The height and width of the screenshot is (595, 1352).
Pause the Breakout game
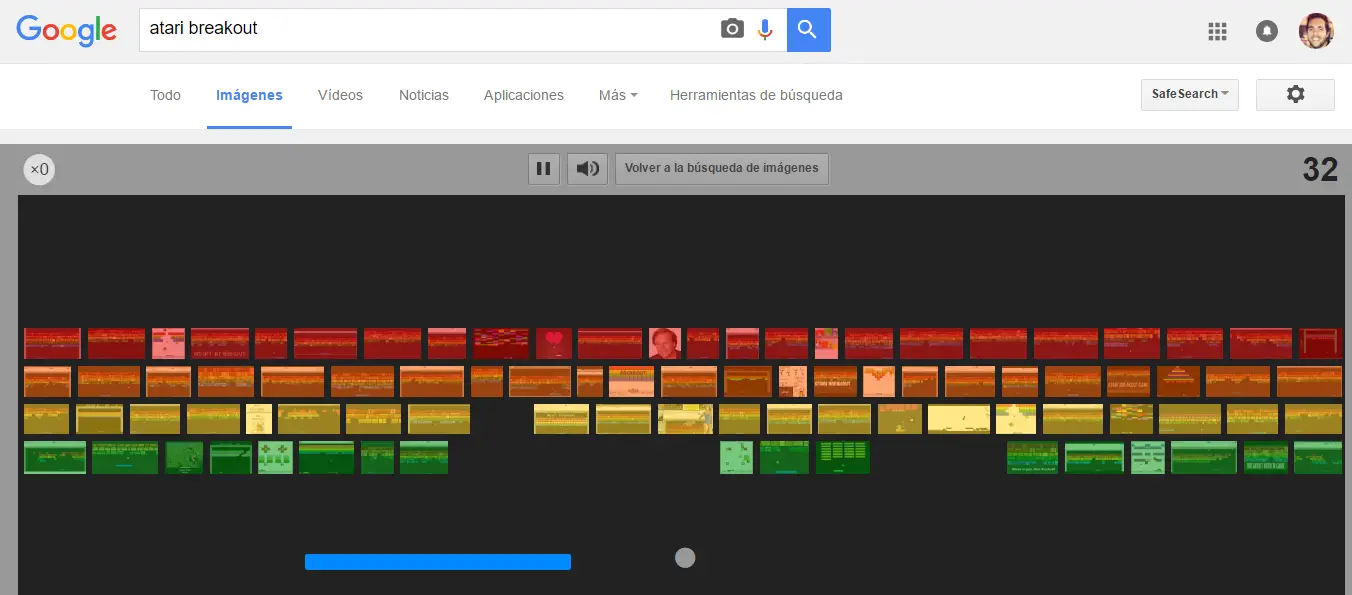tap(544, 168)
